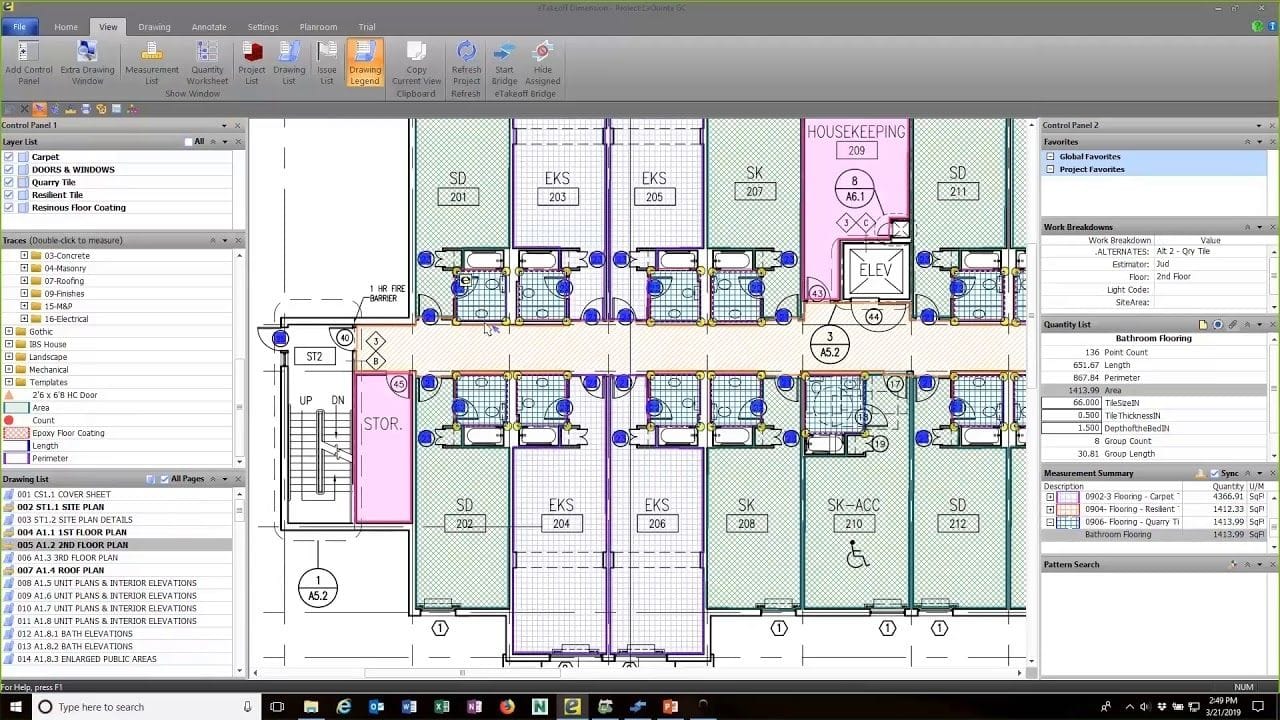The image size is (1280, 720).
Task: Expand 0902-3 Flooring Carpet measurement row
Action: click(x=1050, y=497)
